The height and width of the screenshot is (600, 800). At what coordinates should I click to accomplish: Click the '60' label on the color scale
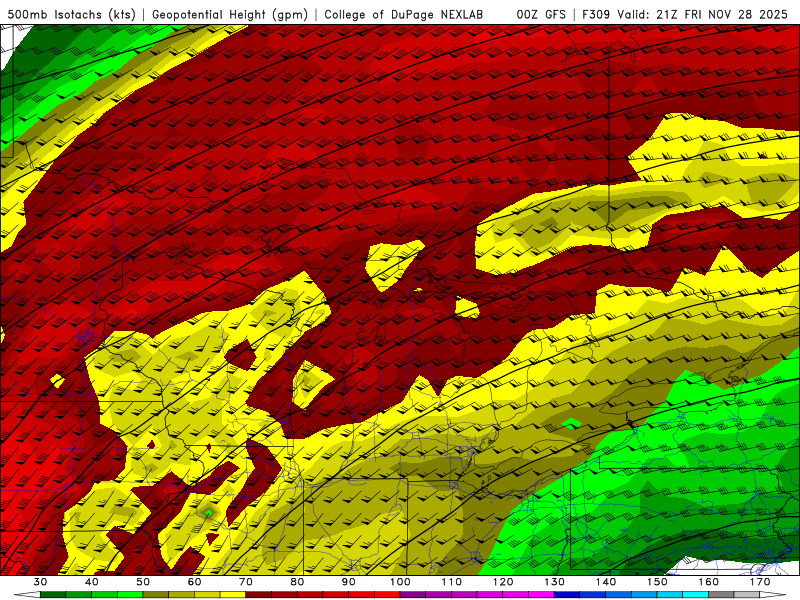tap(194, 582)
